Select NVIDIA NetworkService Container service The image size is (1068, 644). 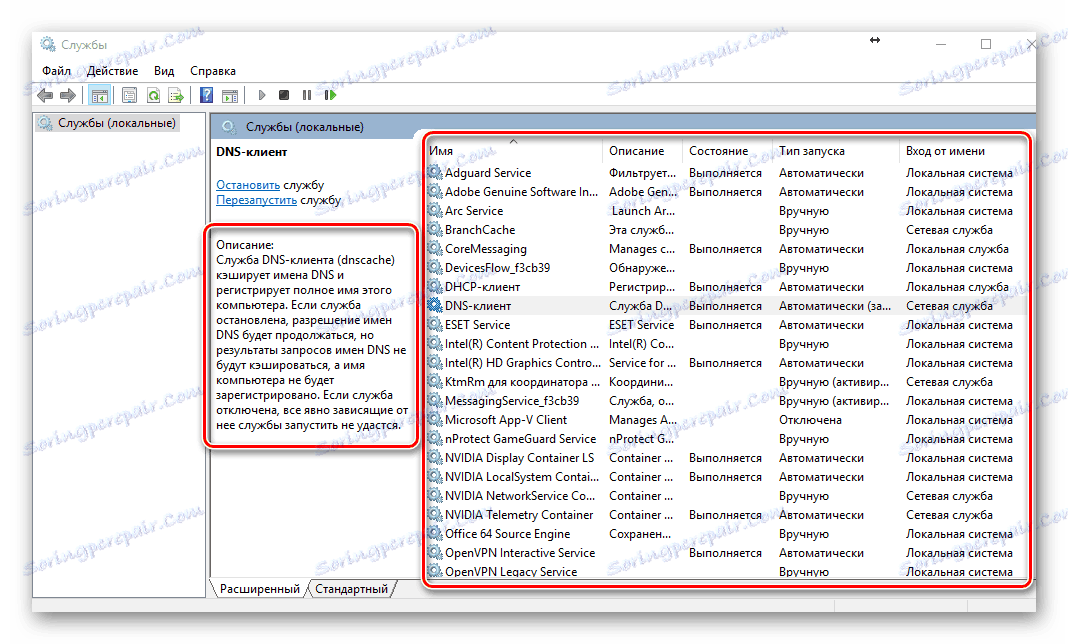(x=725, y=495)
